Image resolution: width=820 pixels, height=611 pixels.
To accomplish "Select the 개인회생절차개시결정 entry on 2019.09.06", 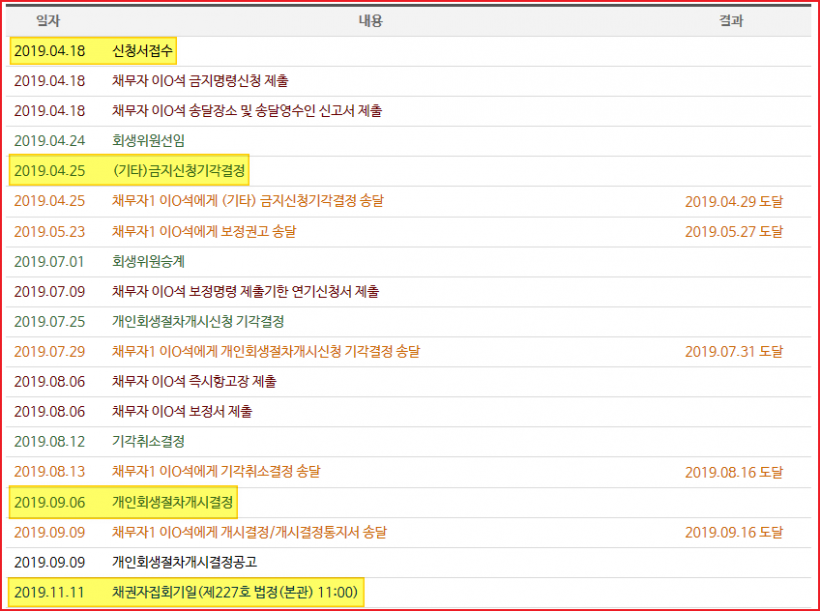I will coord(172,502).
